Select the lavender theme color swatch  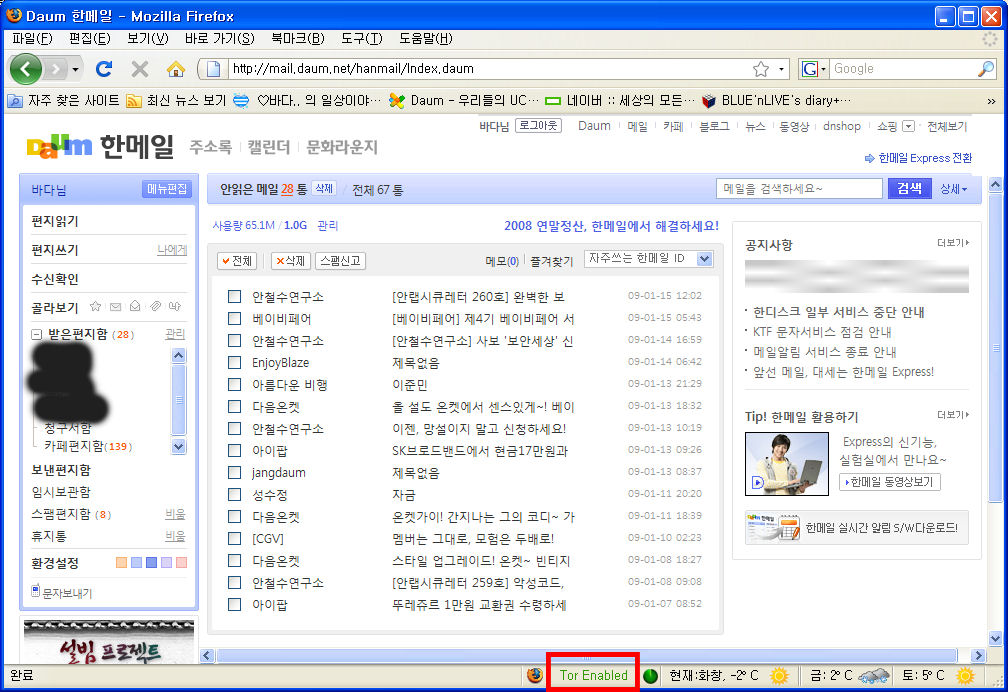166,563
